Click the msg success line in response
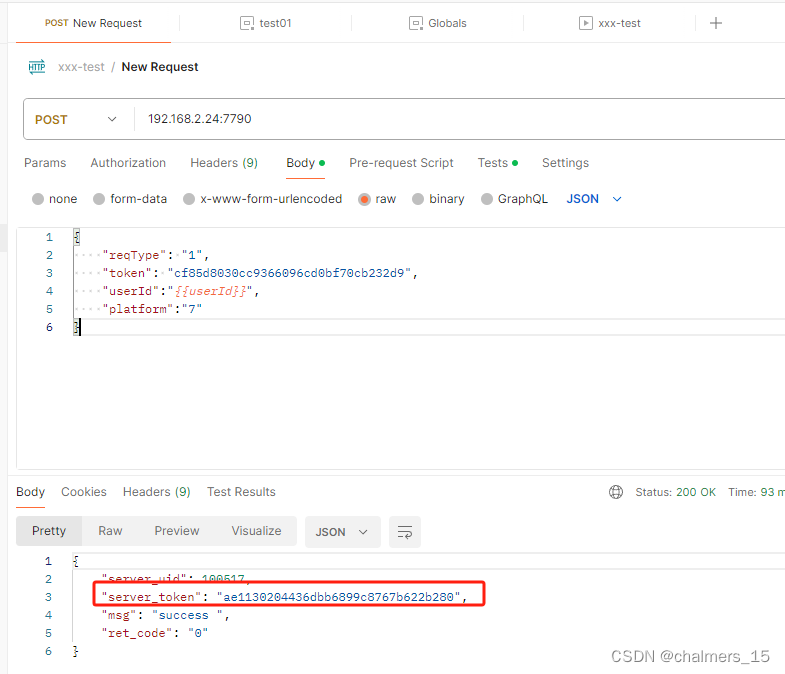Image resolution: width=785 pixels, height=674 pixels. pos(165,615)
